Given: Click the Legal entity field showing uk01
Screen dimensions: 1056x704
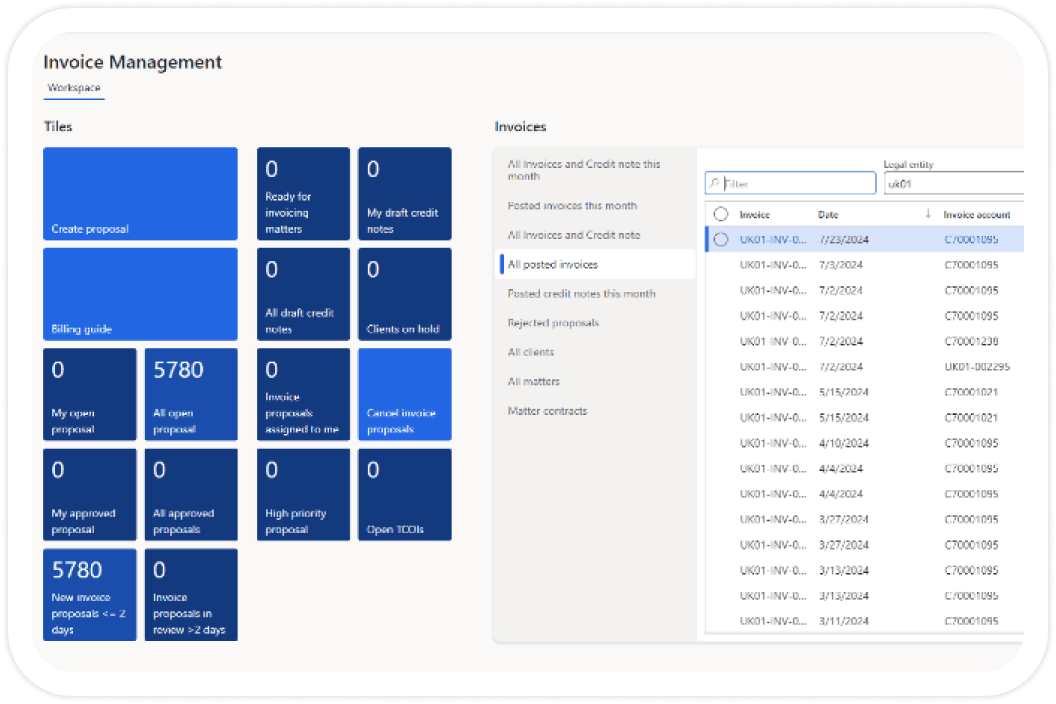Looking at the screenshot, I should tap(954, 183).
